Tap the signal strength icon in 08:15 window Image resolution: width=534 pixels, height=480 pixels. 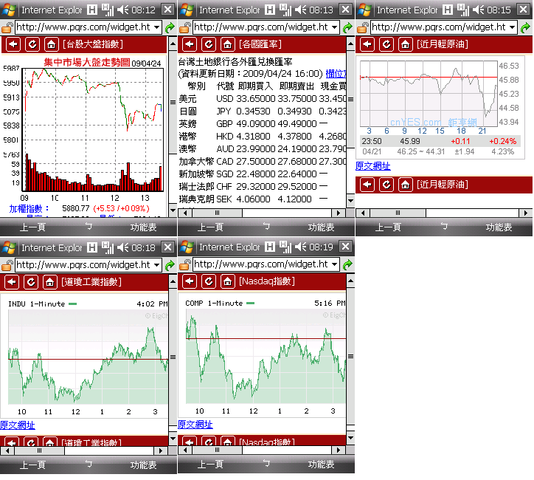[x=464, y=10]
